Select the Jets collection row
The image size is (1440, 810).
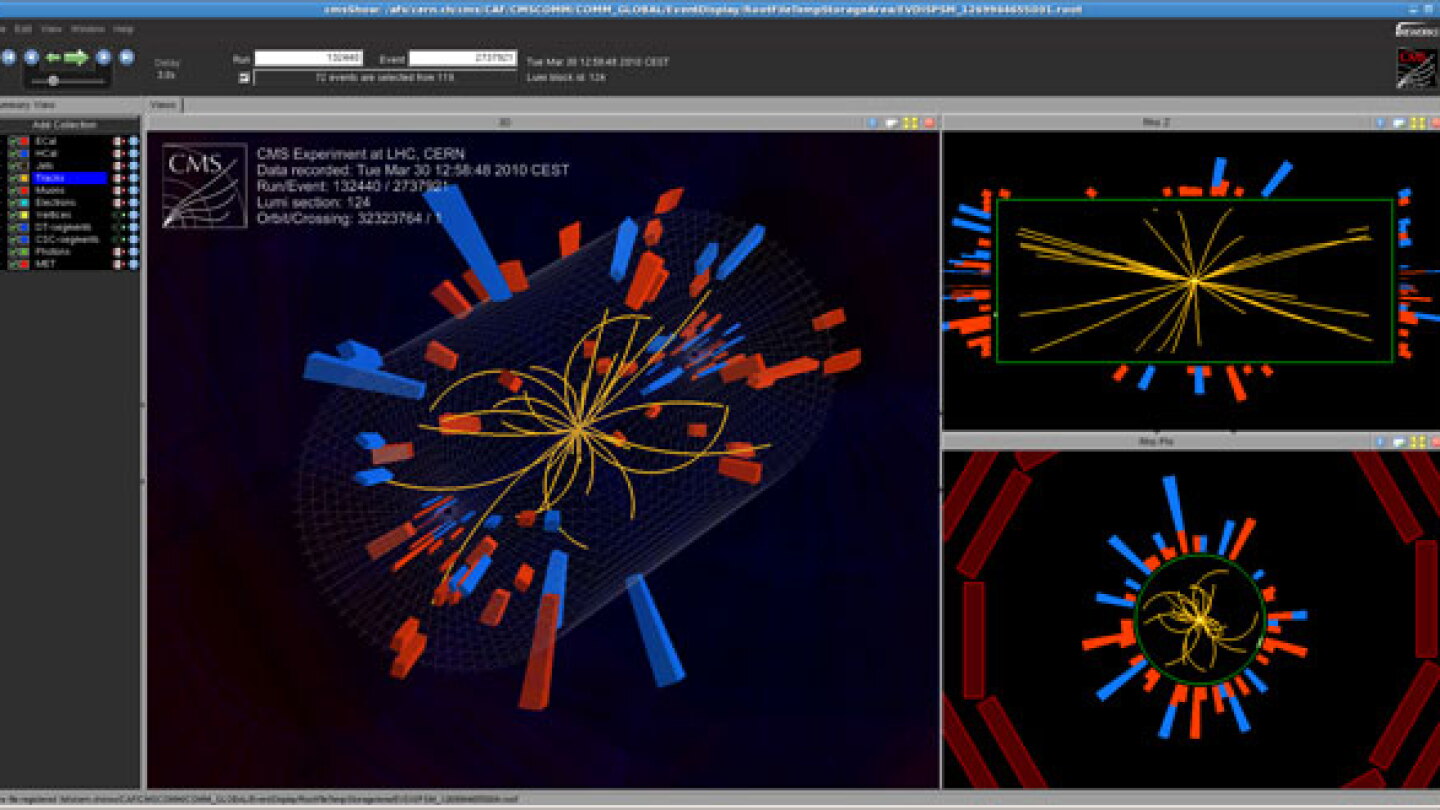point(70,166)
